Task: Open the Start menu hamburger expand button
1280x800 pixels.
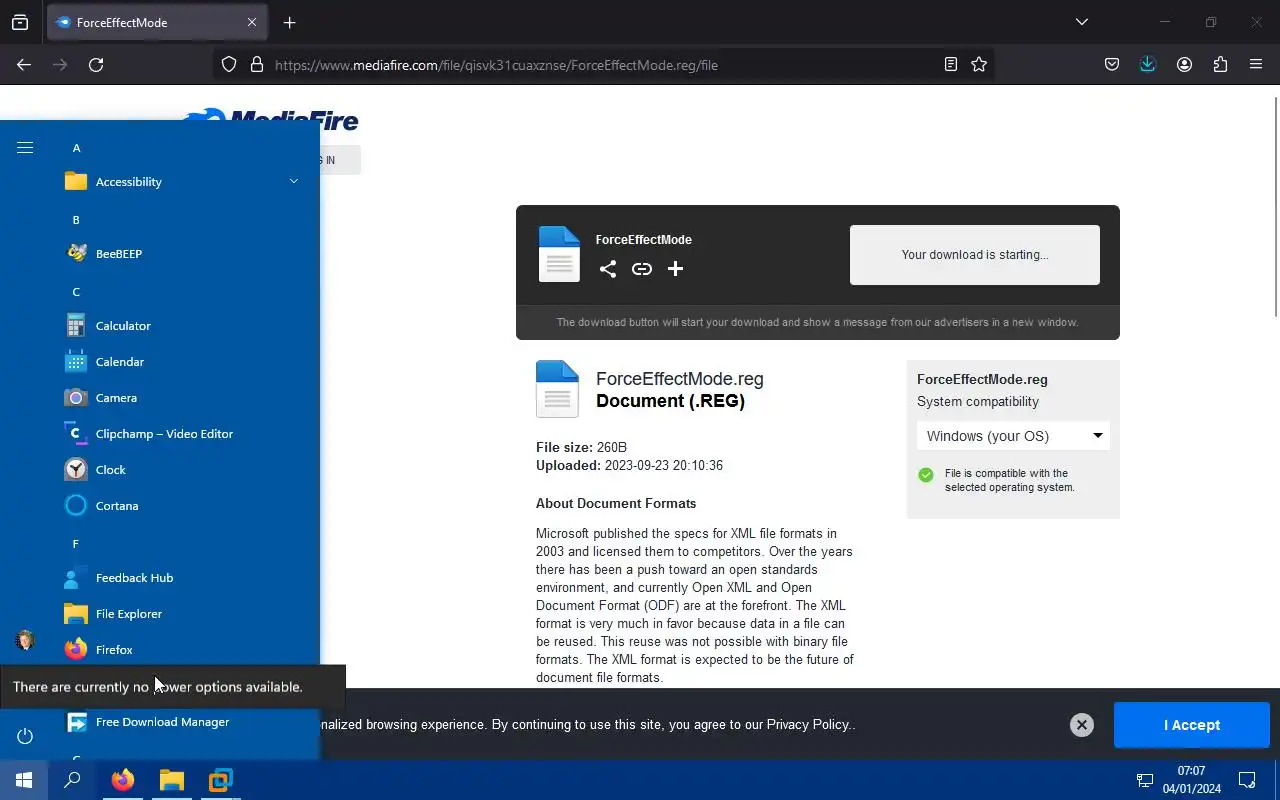Action: [25, 148]
